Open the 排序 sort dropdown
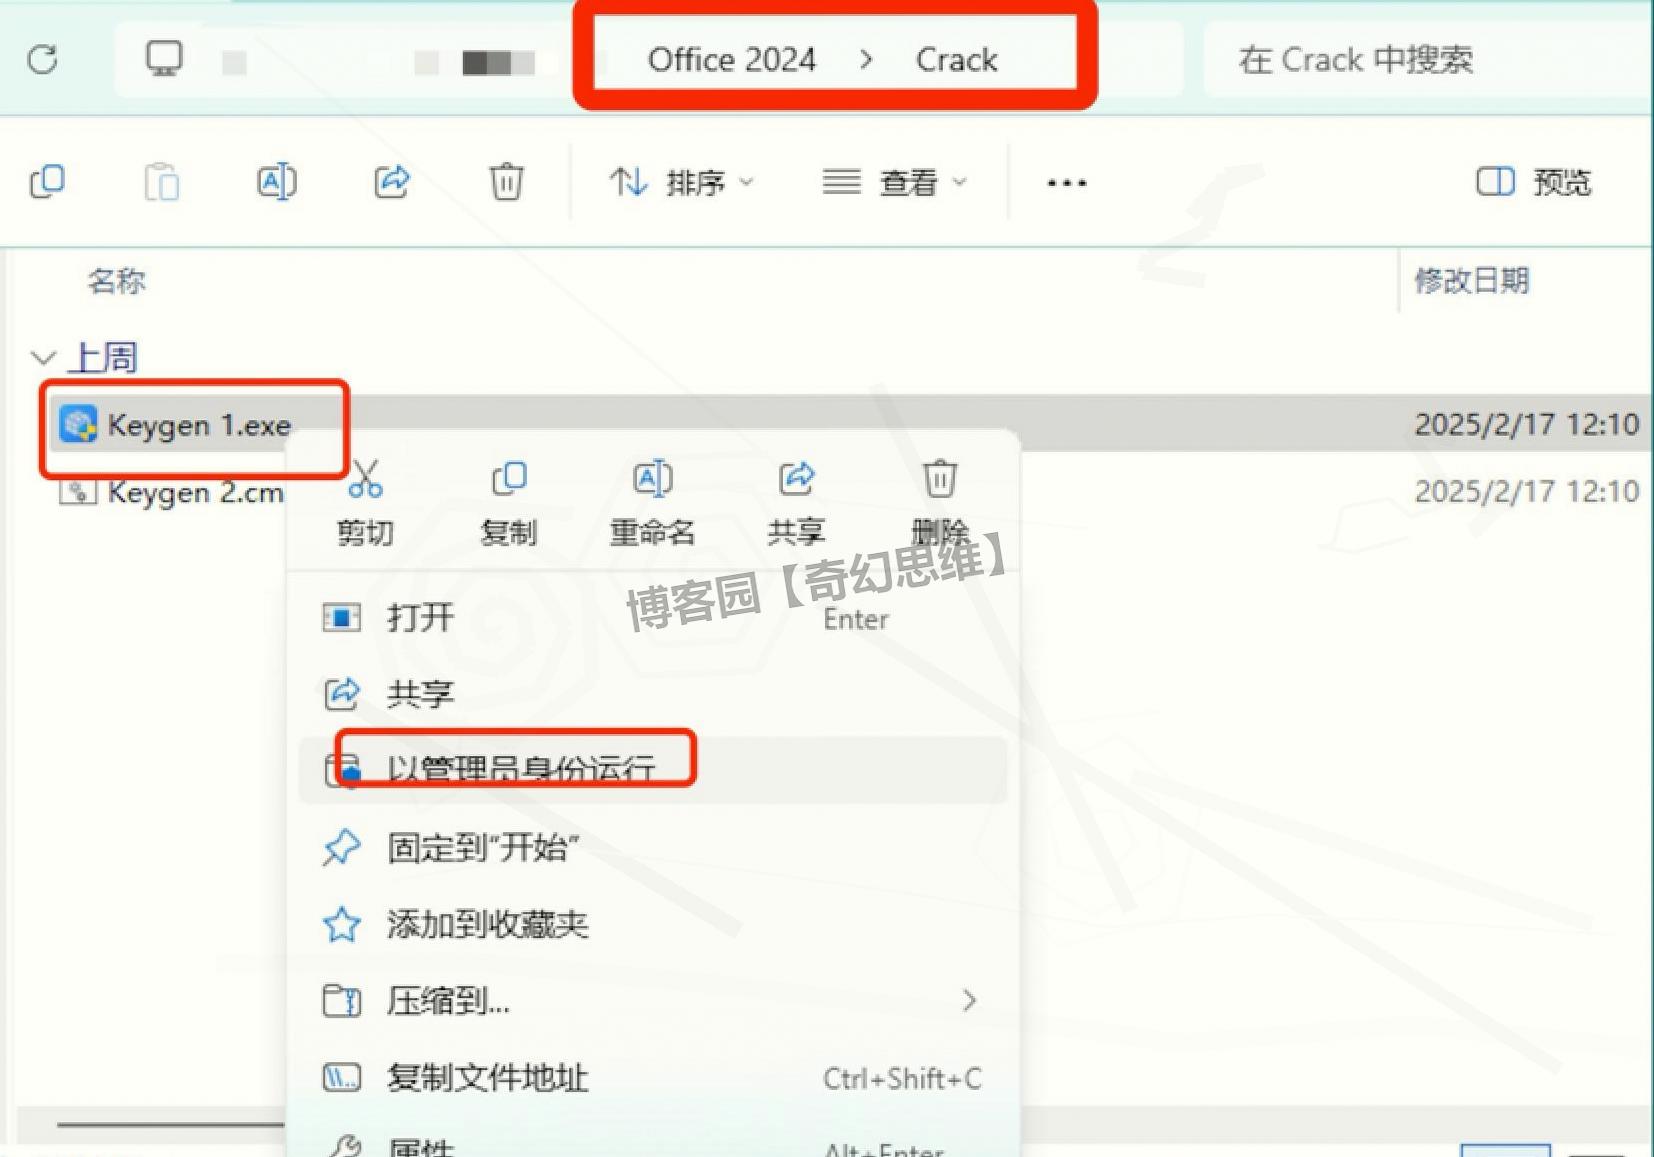The height and width of the screenshot is (1157, 1654). pyautogui.click(x=681, y=182)
